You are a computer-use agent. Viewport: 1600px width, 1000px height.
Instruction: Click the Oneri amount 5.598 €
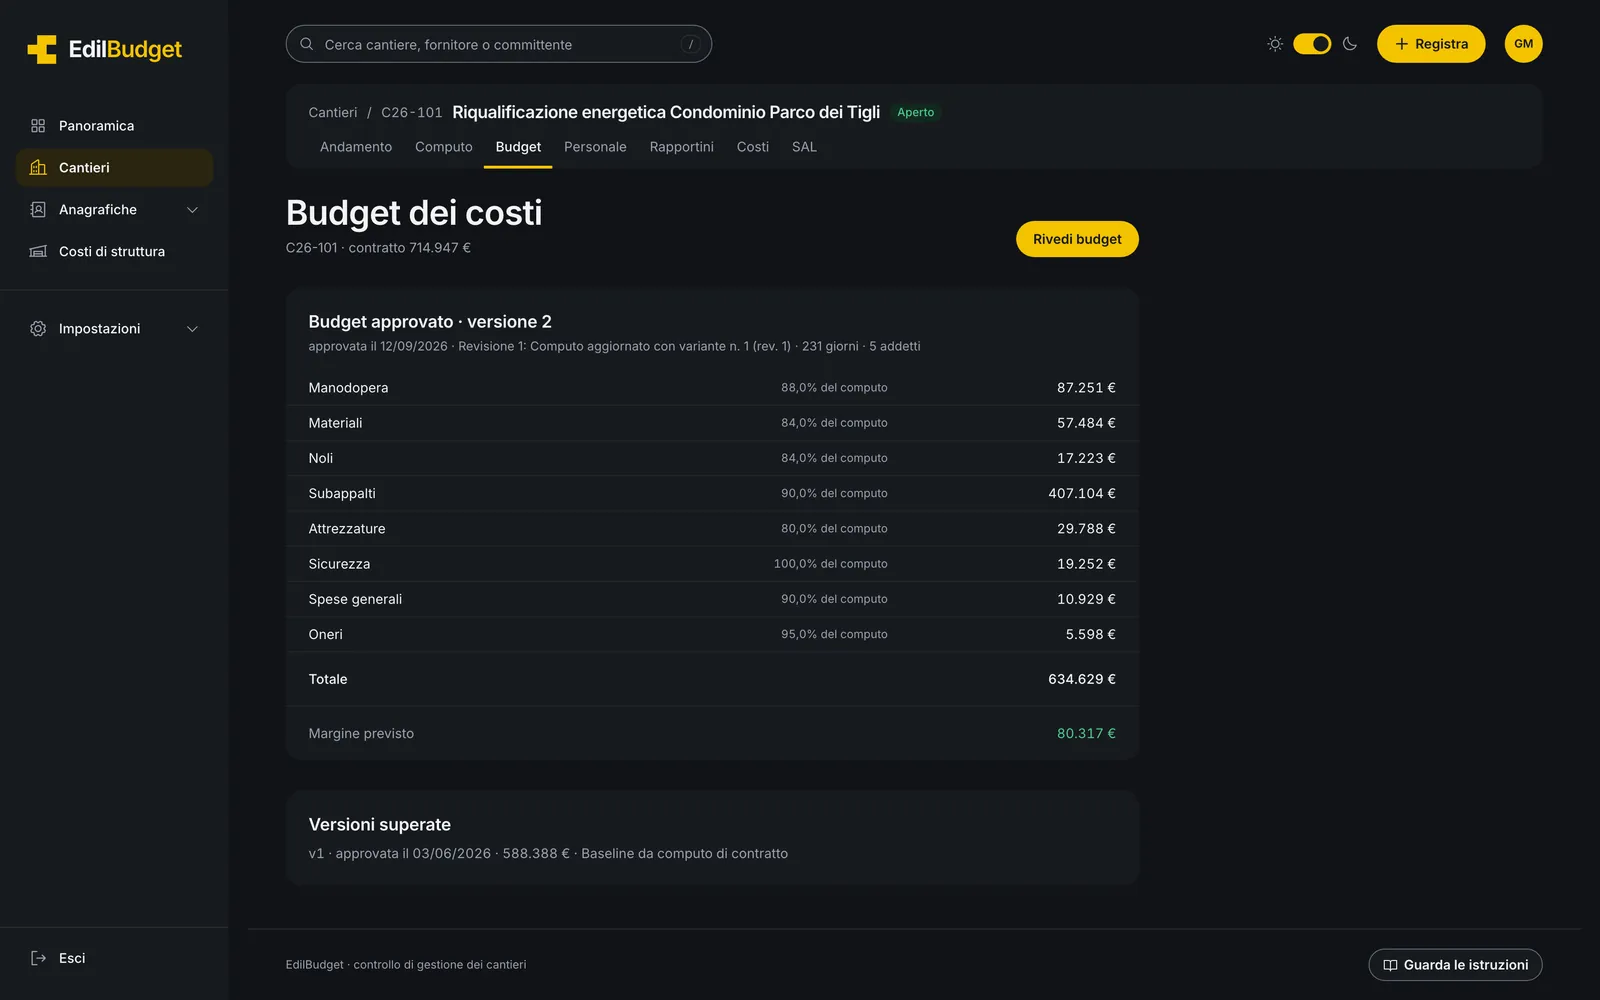(x=1090, y=635)
